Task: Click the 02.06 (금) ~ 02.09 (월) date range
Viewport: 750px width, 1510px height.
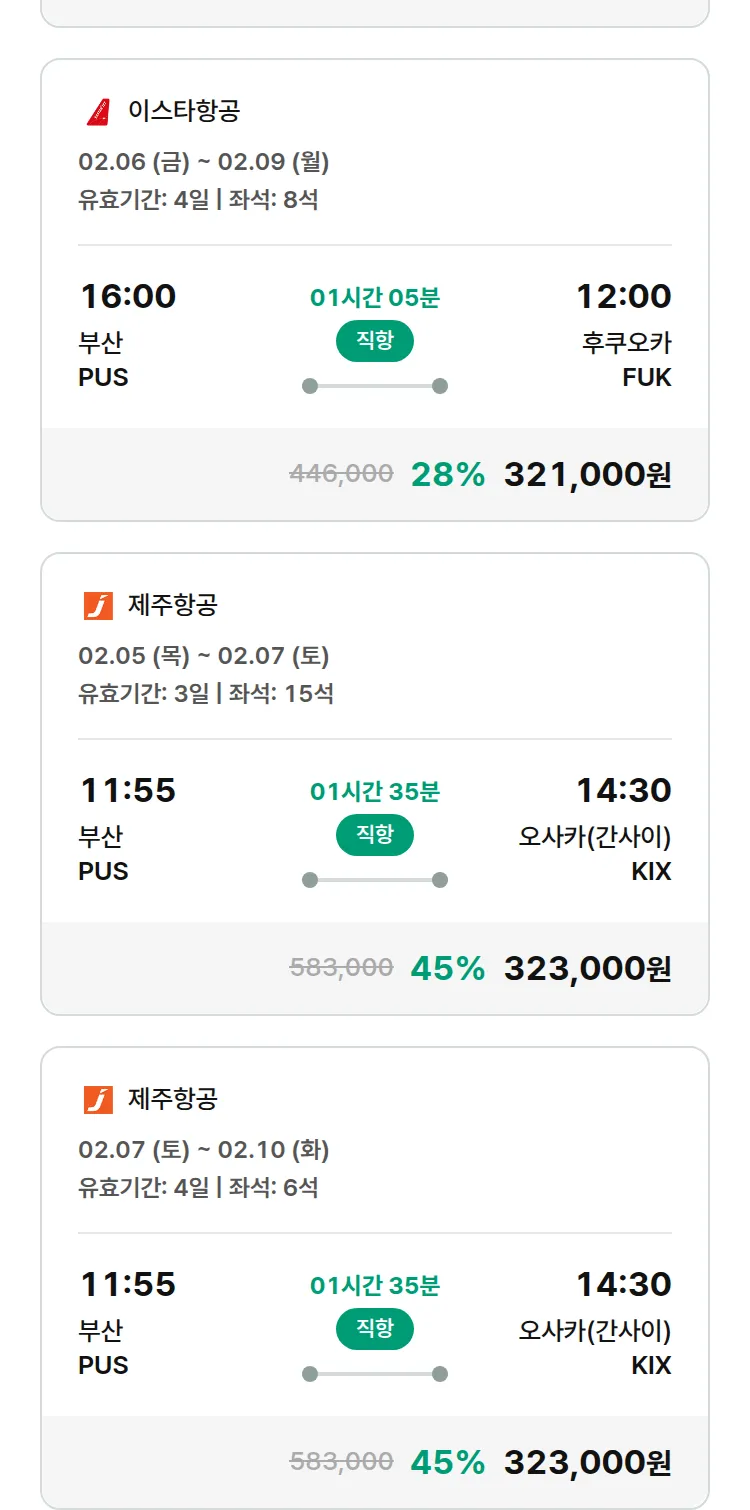Action: coord(204,162)
